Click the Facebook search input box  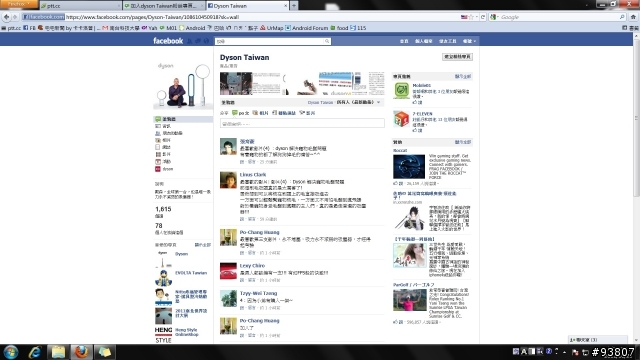pyautogui.click(x=270, y=41)
